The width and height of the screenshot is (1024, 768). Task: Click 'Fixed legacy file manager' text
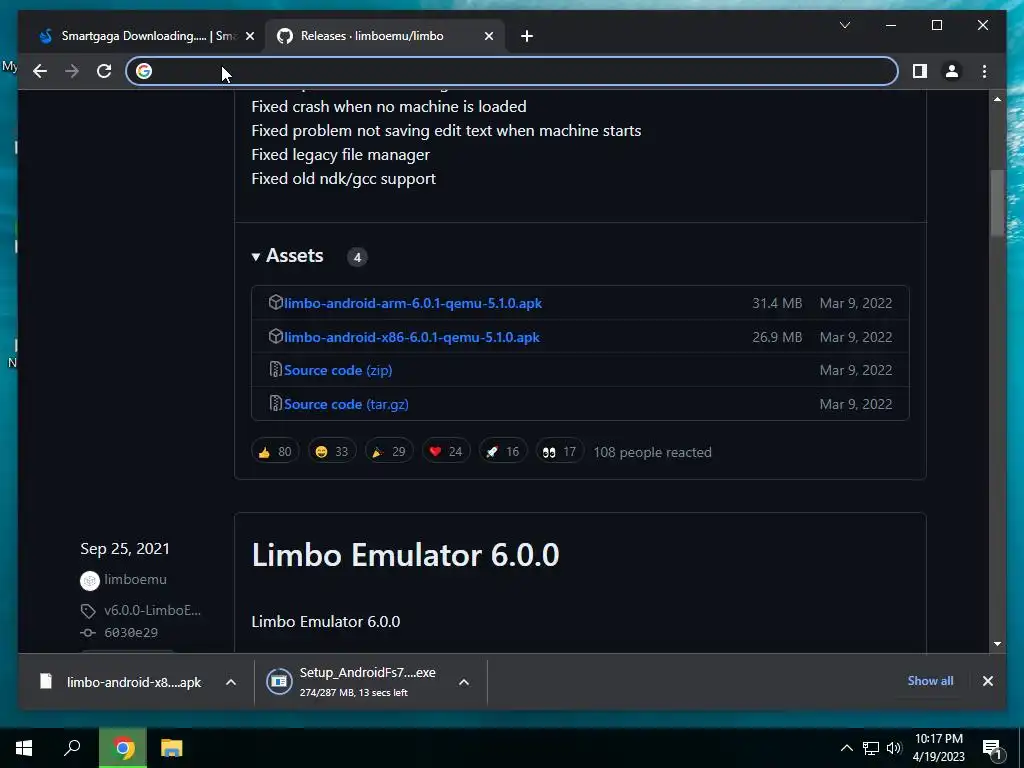coord(340,155)
